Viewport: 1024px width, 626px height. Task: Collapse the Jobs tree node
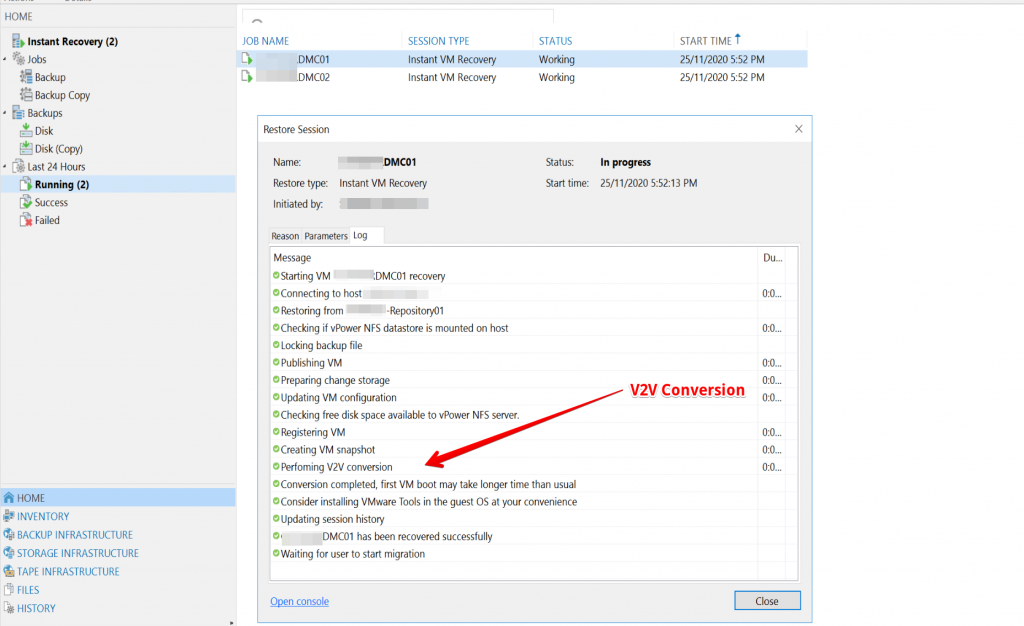click(5, 59)
